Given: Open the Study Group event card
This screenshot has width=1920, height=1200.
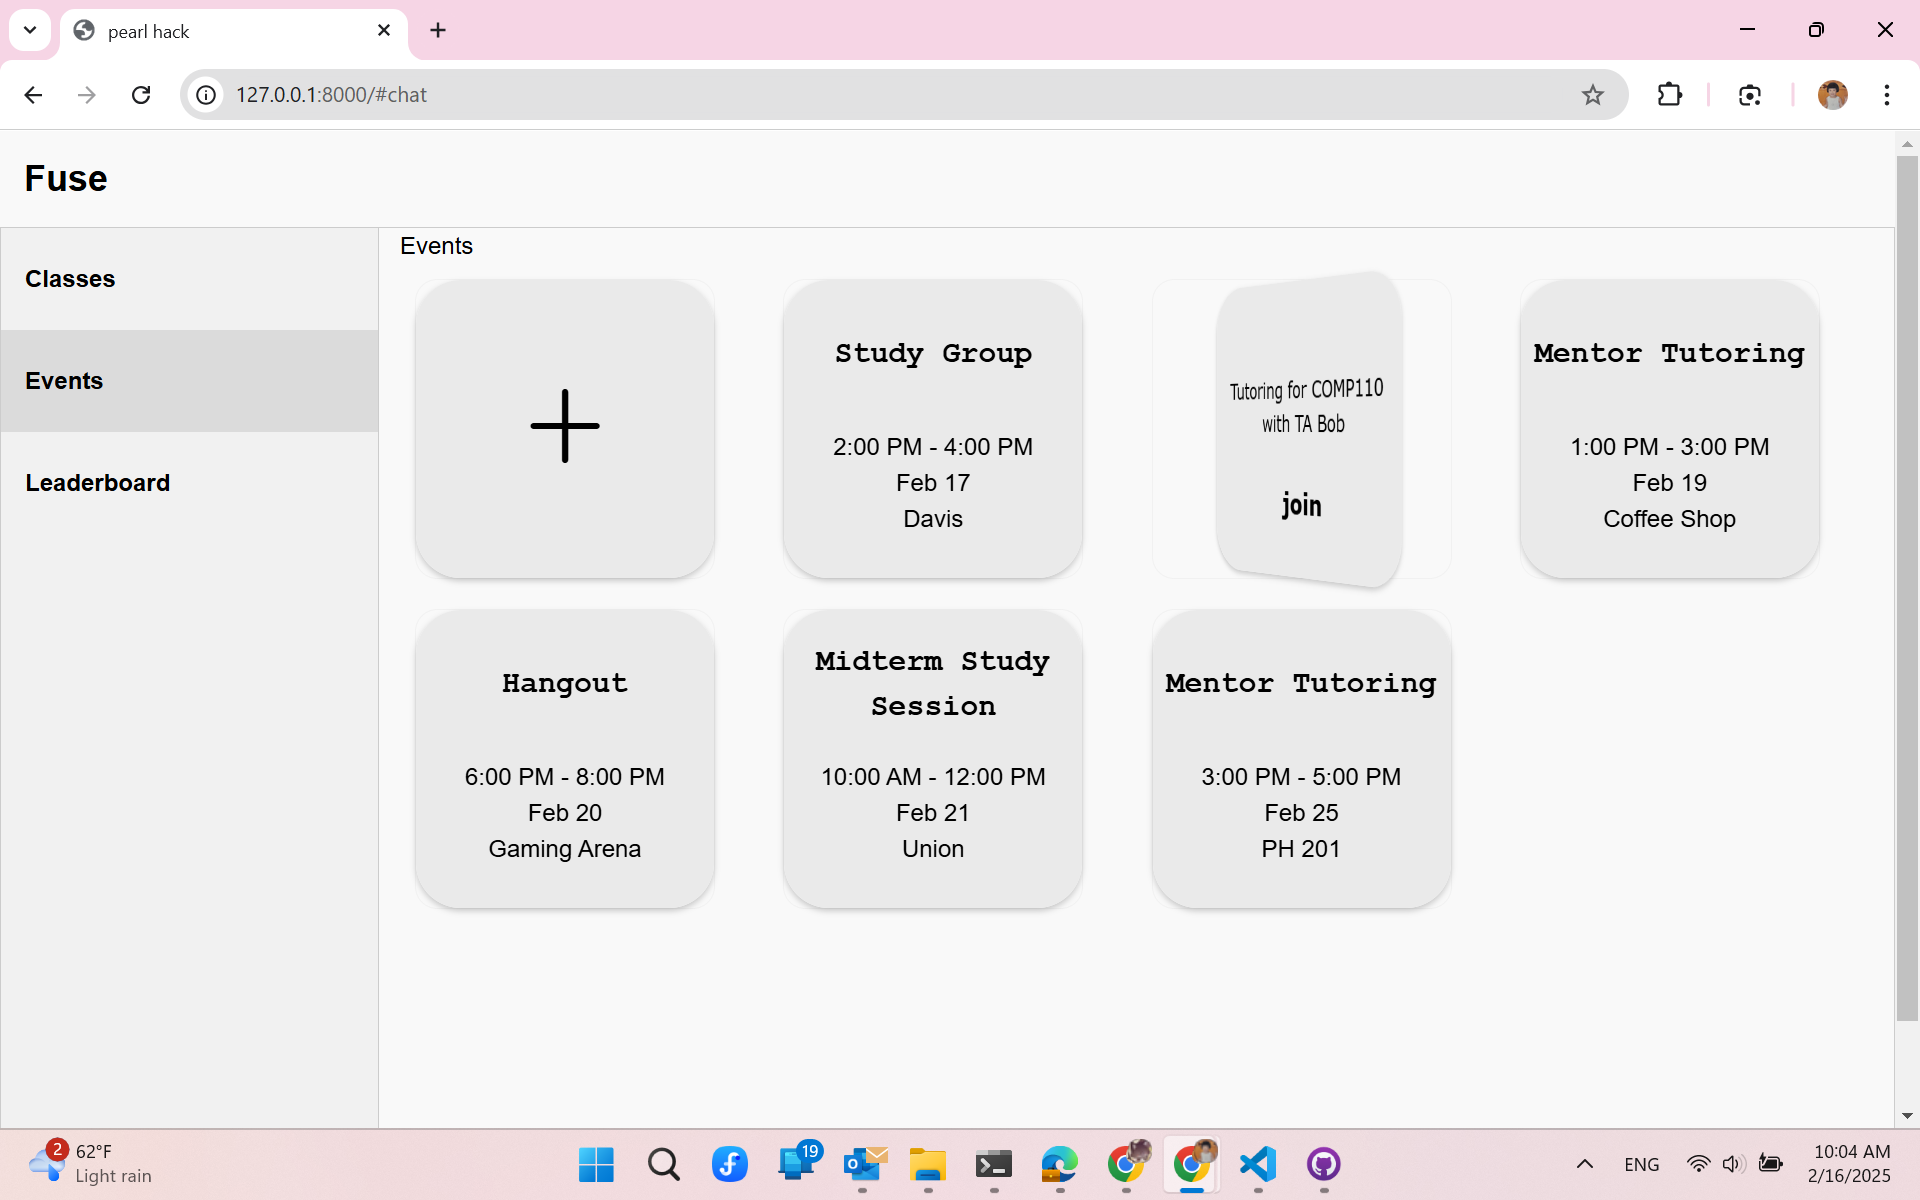Looking at the screenshot, I should (x=932, y=430).
